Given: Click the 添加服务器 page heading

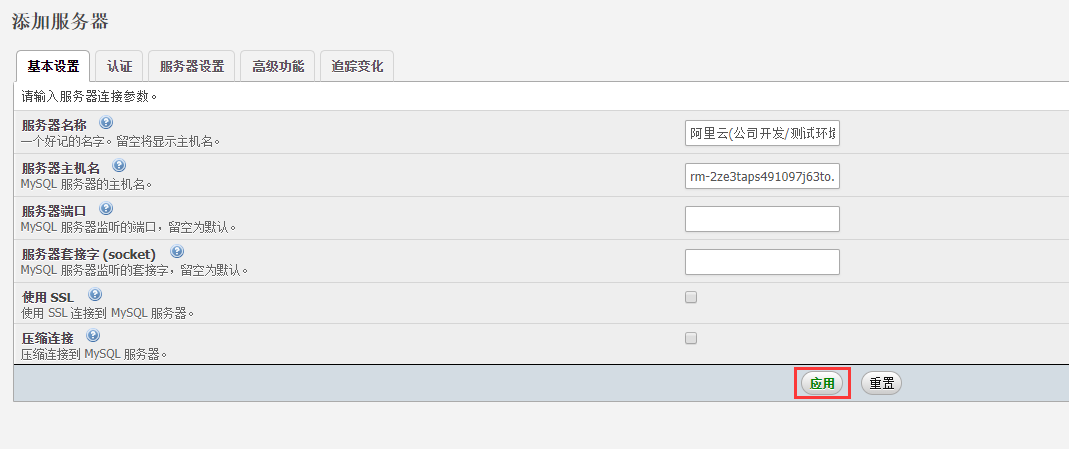Looking at the screenshot, I should [x=60, y=21].
